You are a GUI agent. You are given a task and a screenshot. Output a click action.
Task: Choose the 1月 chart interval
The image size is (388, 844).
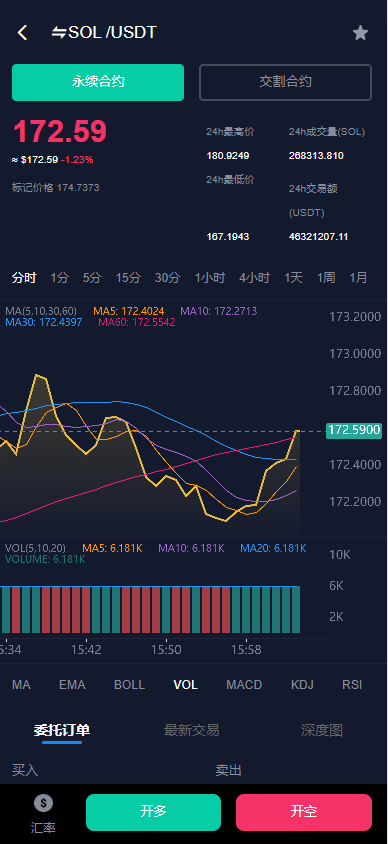coord(358,278)
